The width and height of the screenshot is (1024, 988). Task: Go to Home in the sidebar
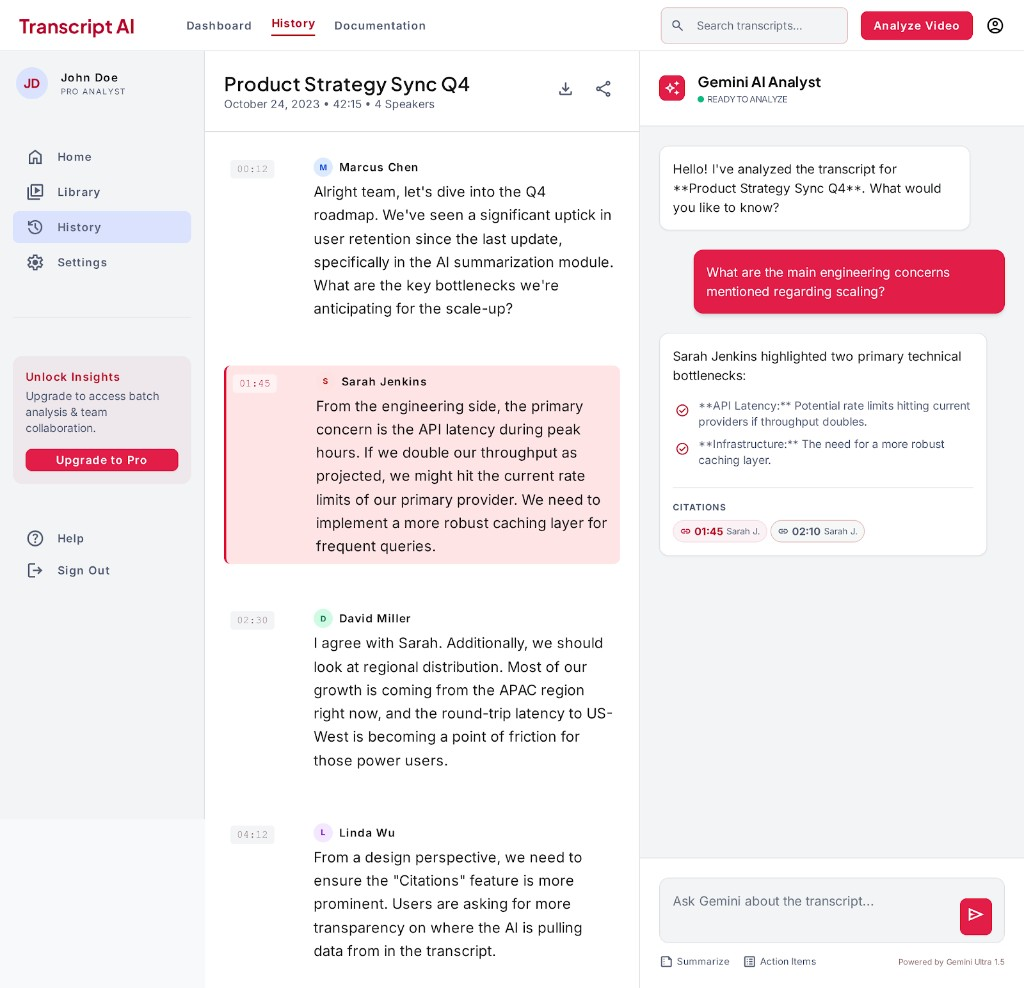pos(102,157)
